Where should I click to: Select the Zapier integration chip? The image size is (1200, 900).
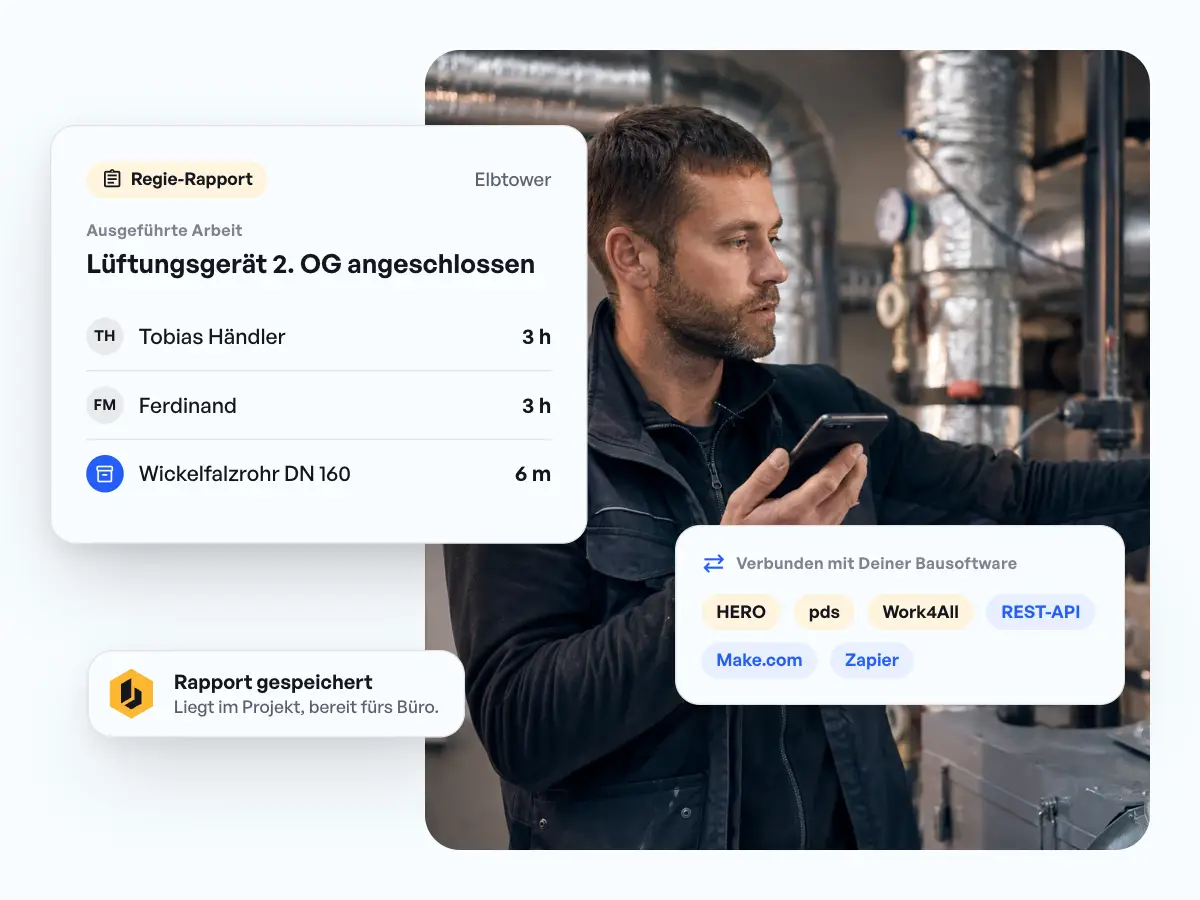pyautogui.click(x=872, y=660)
